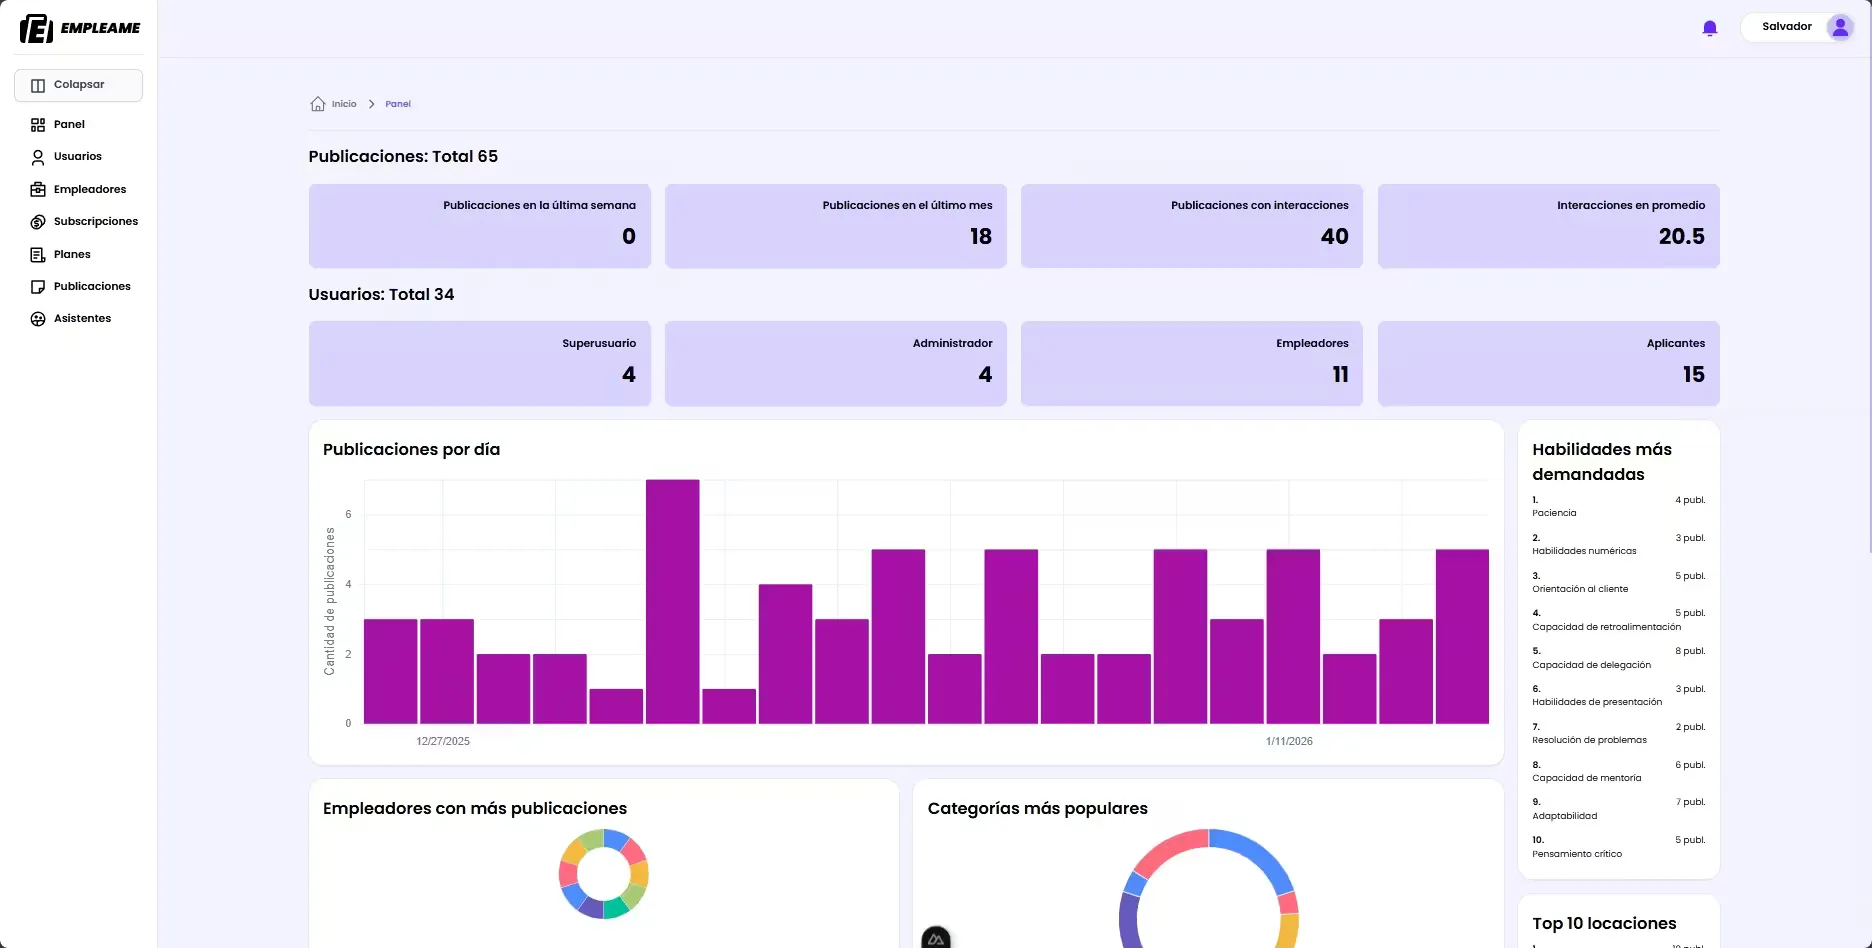Open the Aplicantes stat card

pos(1548,363)
